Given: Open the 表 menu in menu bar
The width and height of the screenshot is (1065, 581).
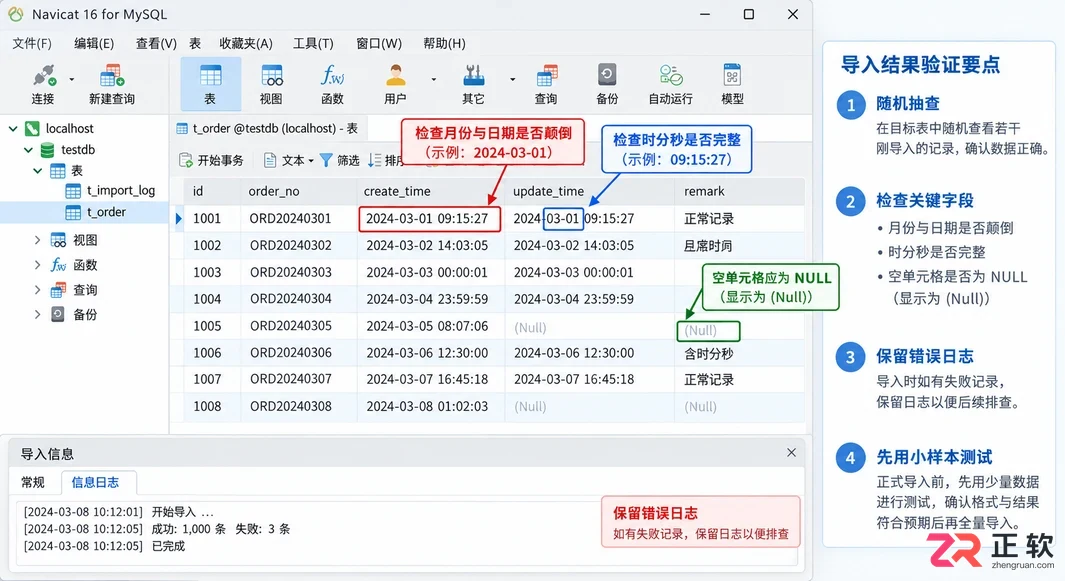Looking at the screenshot, I should pyautogui.click(x=195, y=43).
